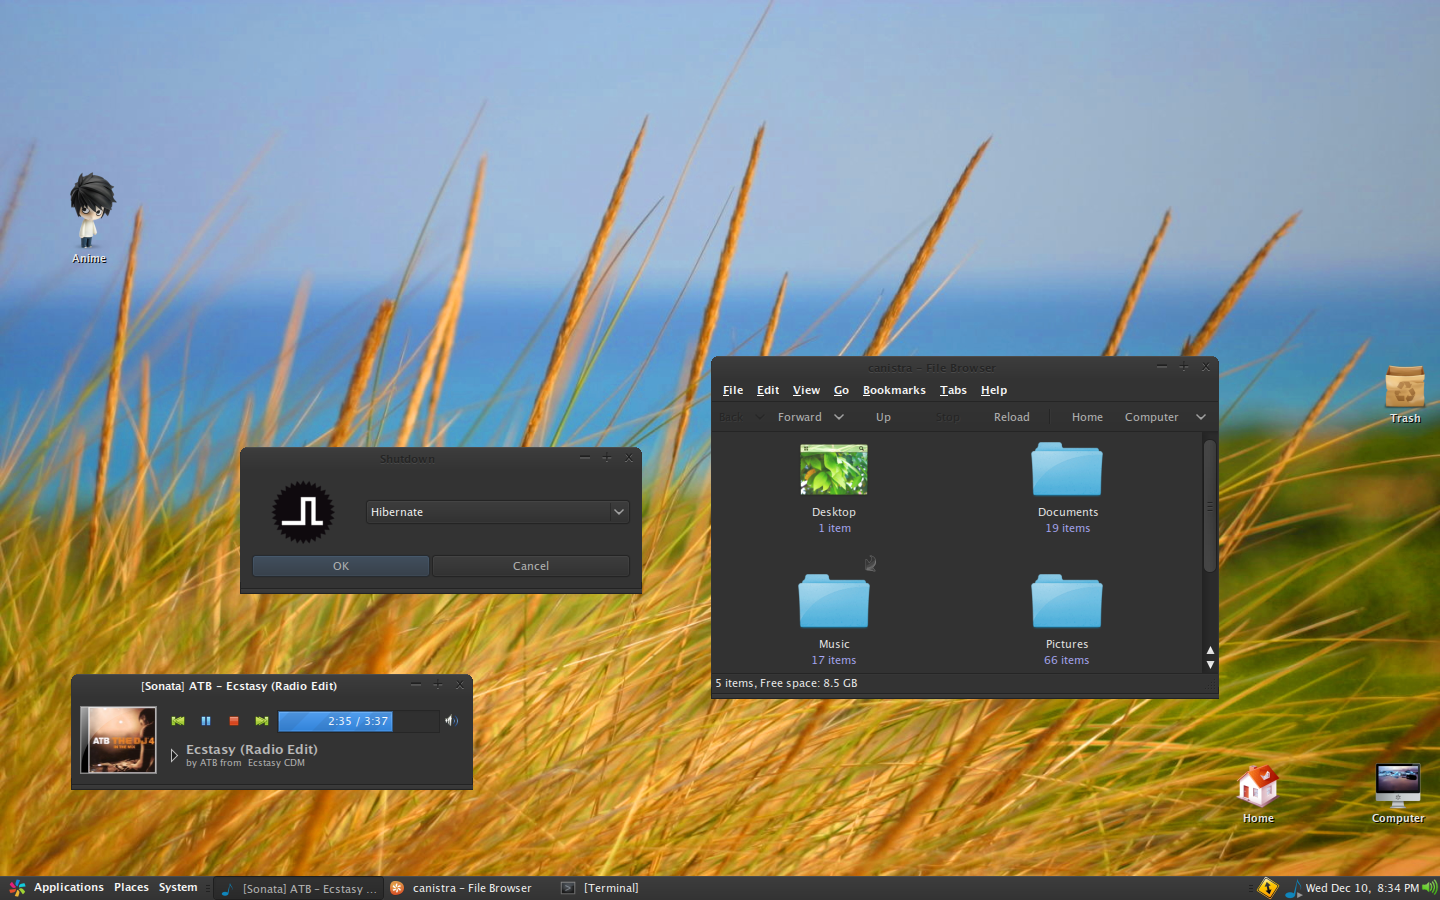Click the '66 items' label under Pictures
This screenshot has width=1440, height=900.
(x=1067, y=660)
